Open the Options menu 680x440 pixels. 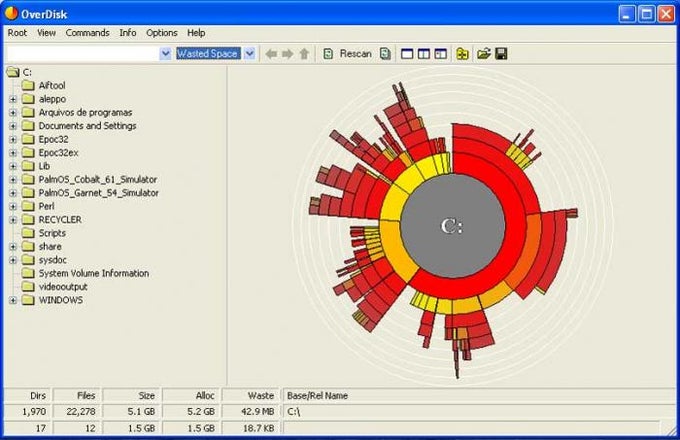click(161, 33)
